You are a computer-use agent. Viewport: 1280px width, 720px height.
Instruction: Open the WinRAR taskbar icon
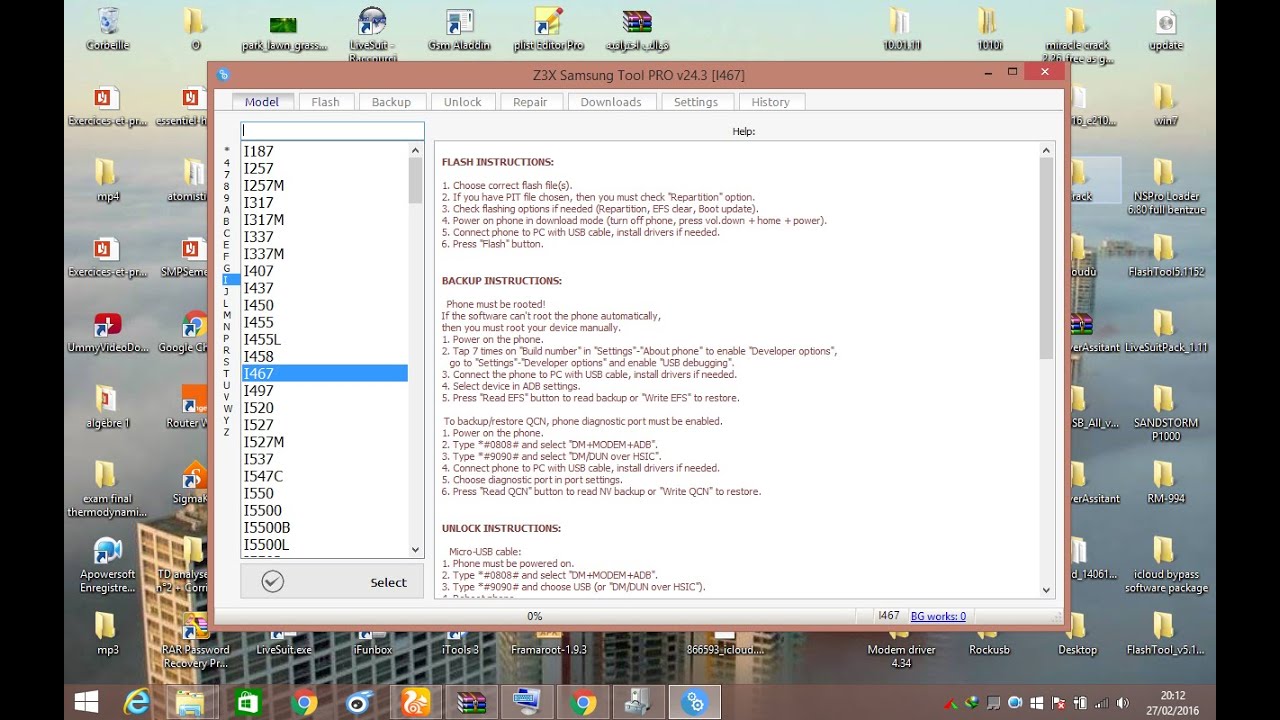click(x=471, y=702)
